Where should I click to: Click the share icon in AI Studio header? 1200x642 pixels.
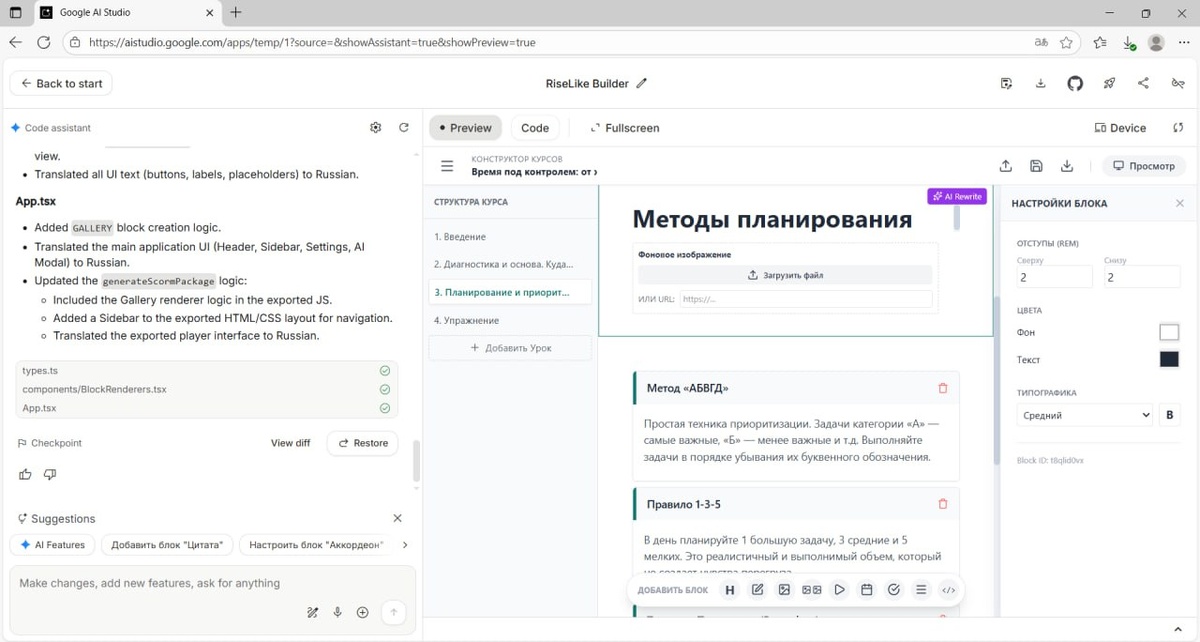1143,84
